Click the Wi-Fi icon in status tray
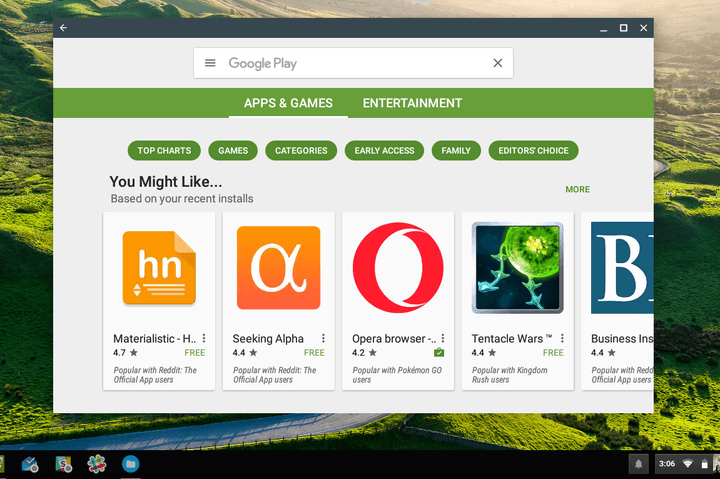This screenshot has width=720, height=479. tap(687, 464)
